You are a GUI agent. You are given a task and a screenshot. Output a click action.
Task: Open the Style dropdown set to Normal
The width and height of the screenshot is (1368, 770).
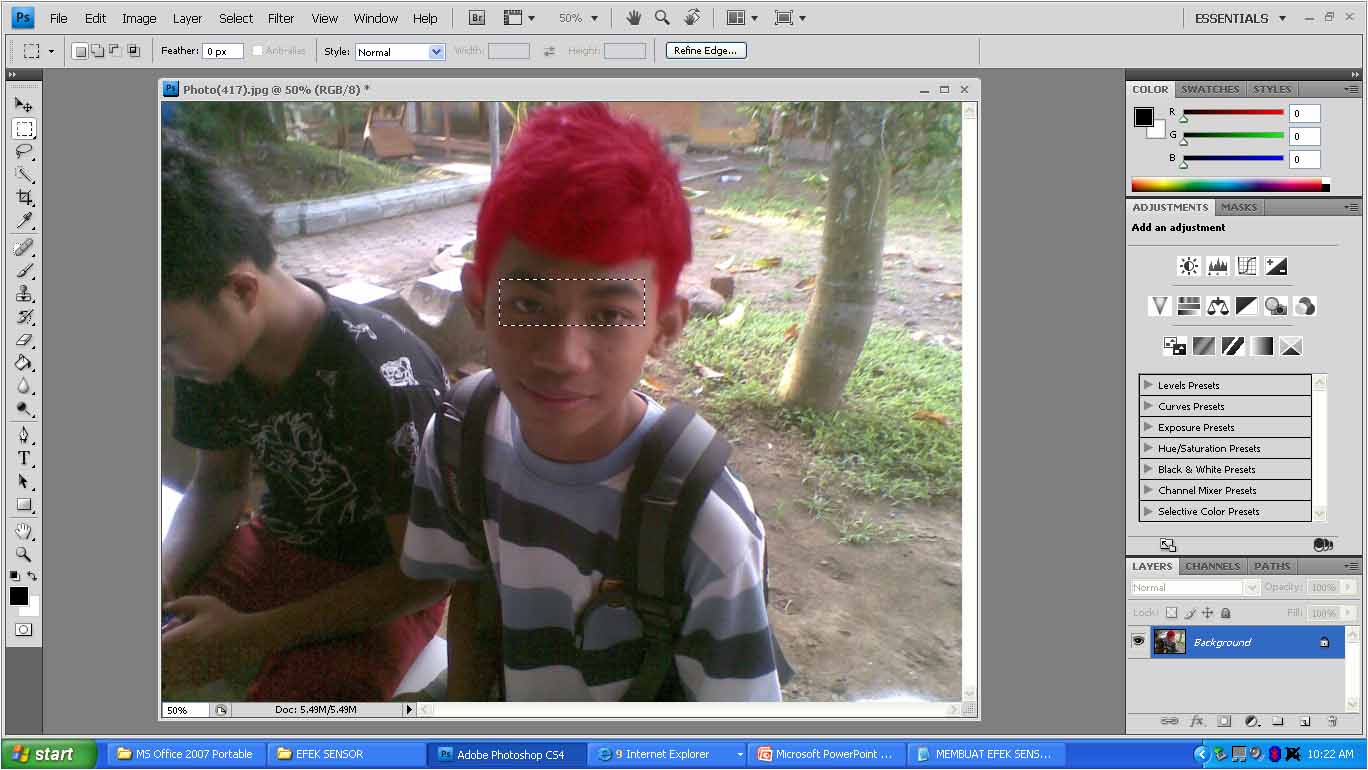pyautogui.click(x=399, y=52)
